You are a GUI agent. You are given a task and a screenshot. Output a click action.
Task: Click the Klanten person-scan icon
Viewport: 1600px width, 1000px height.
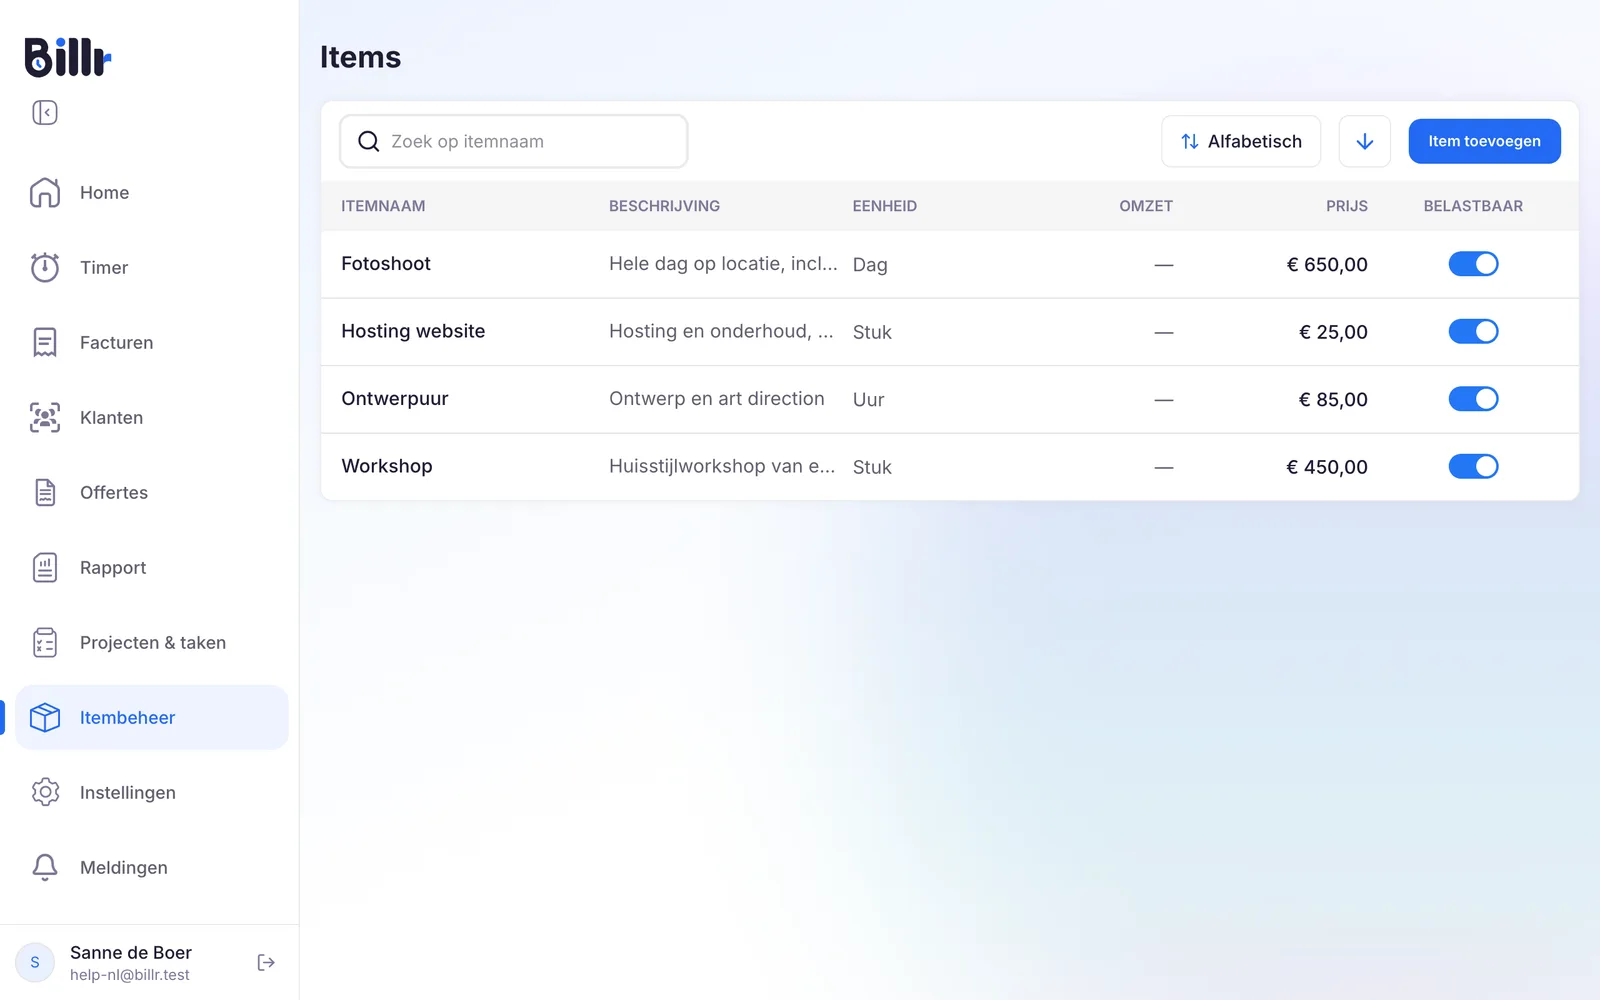click(x=45, y=417)
